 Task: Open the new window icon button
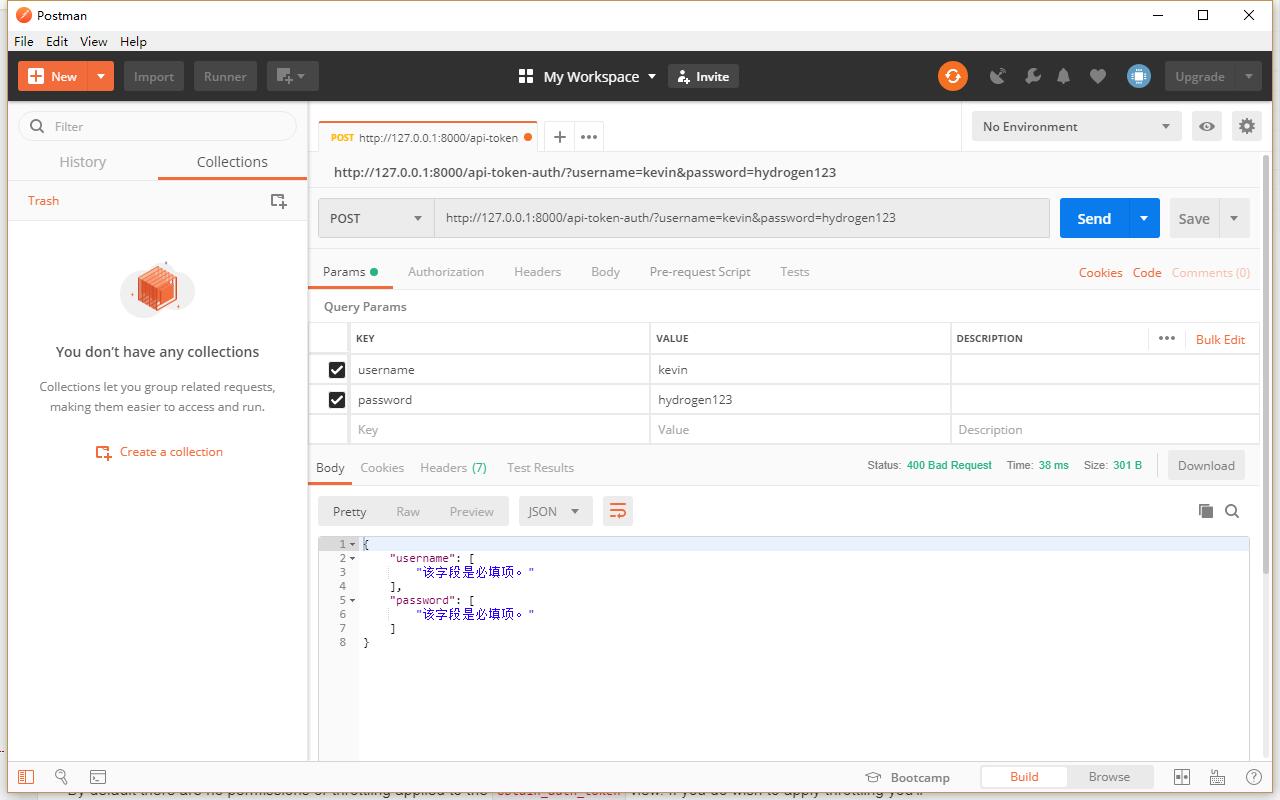pyautogui.click(x=292, y=76)
